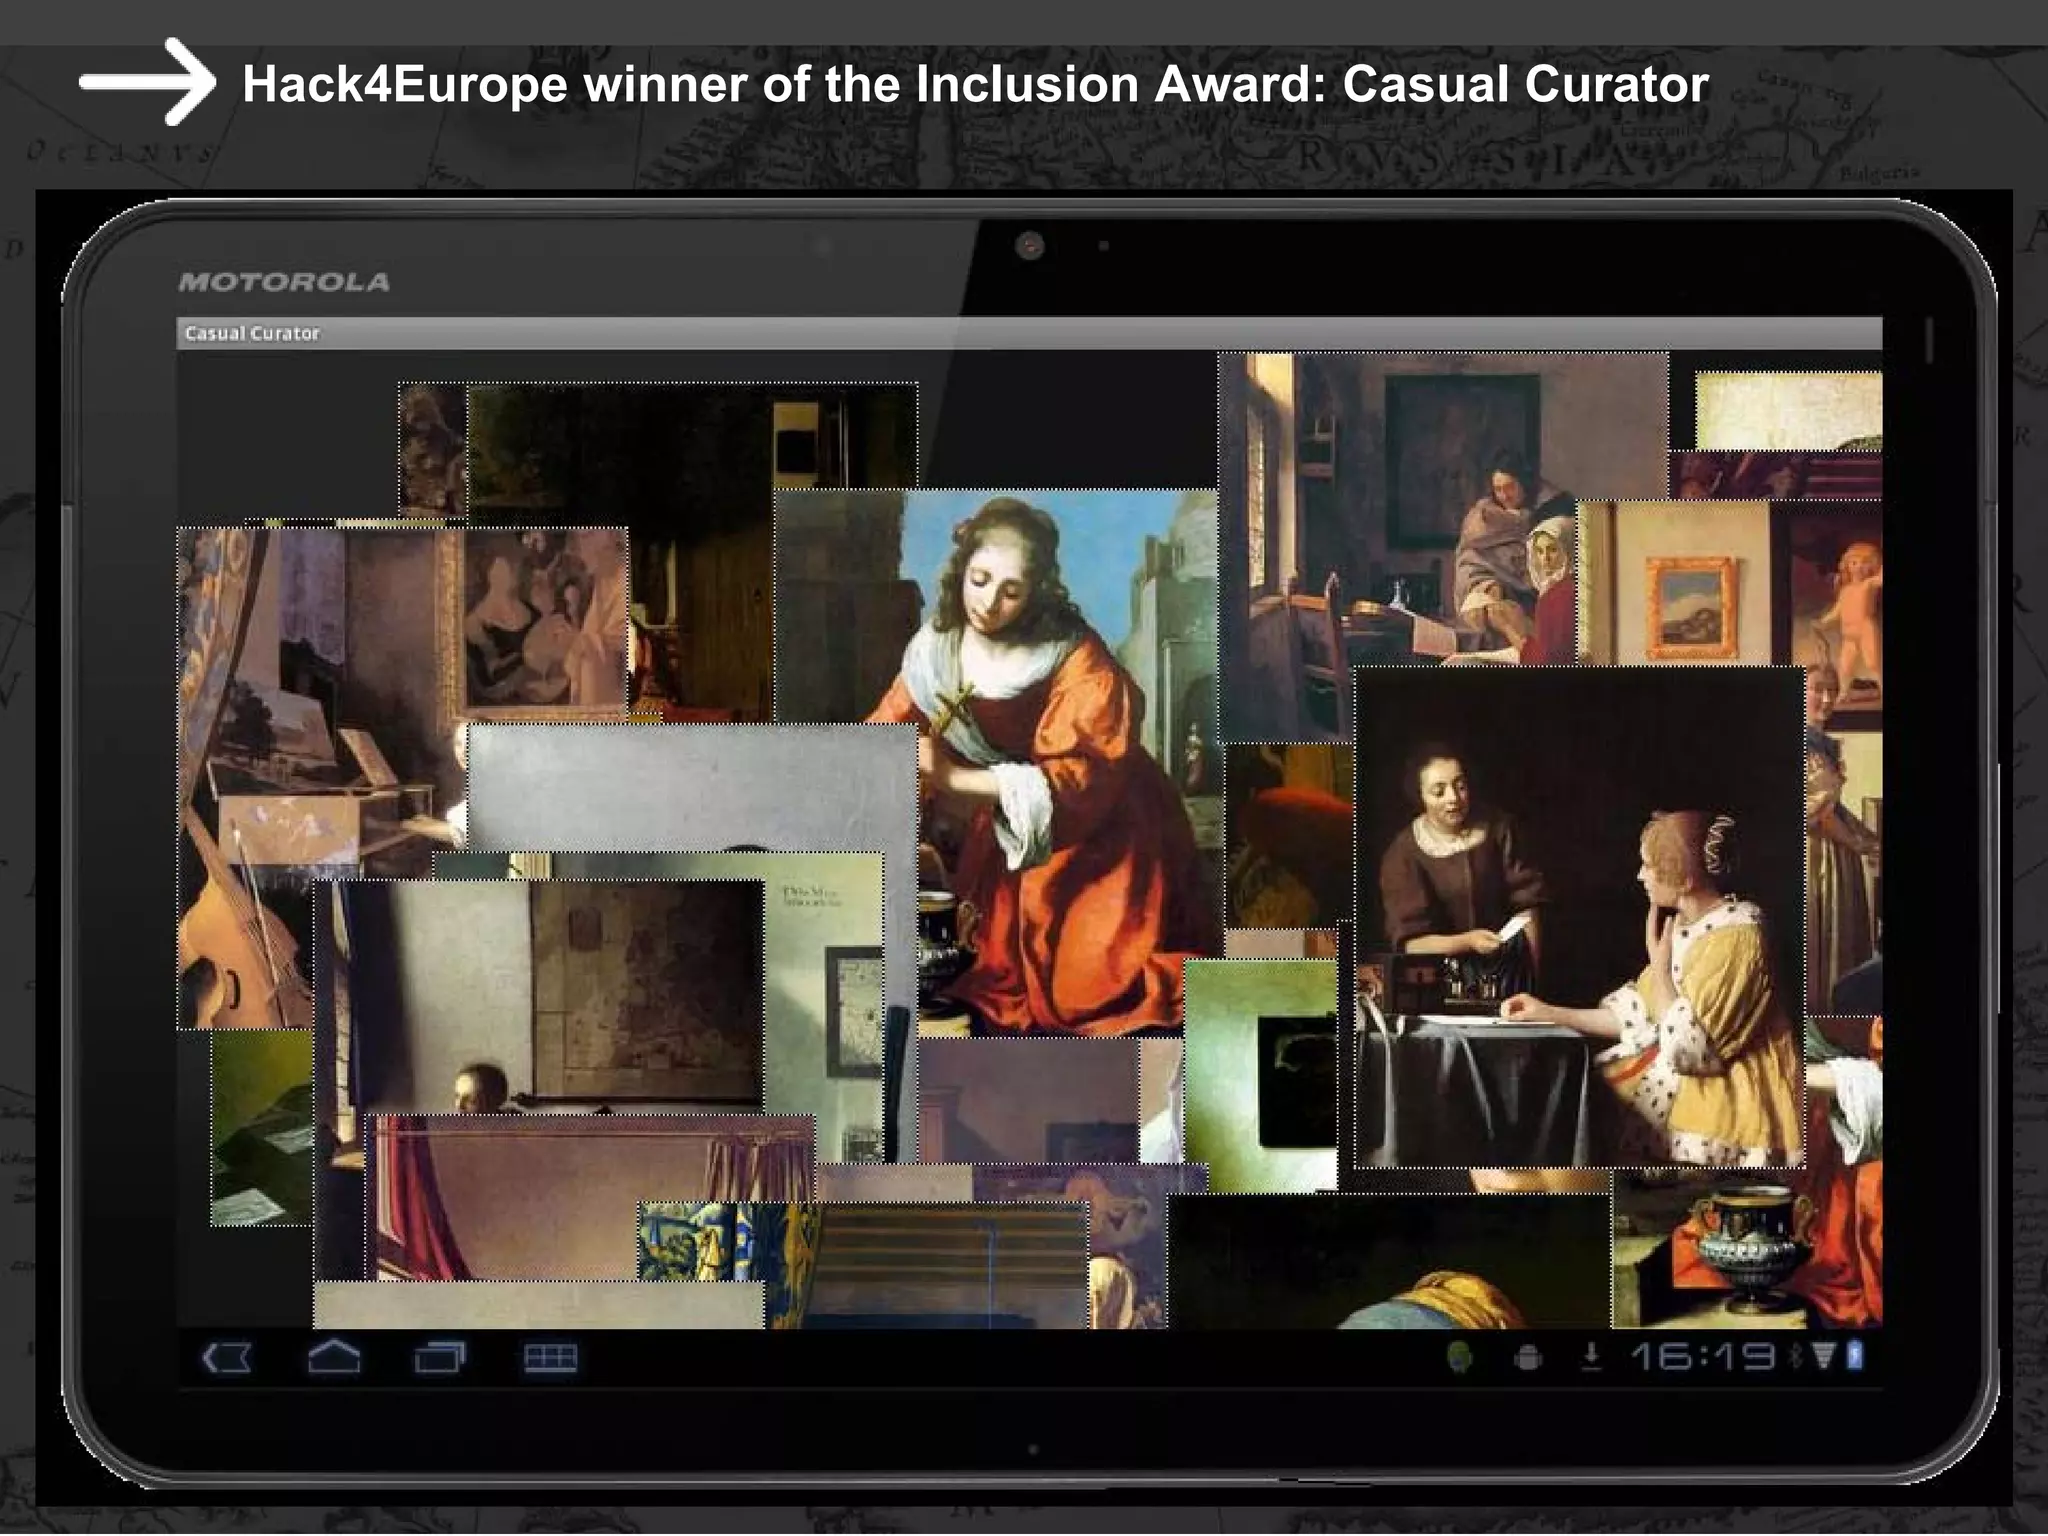
Task: Select green tile with dark square
Action: [1261, 1075]
